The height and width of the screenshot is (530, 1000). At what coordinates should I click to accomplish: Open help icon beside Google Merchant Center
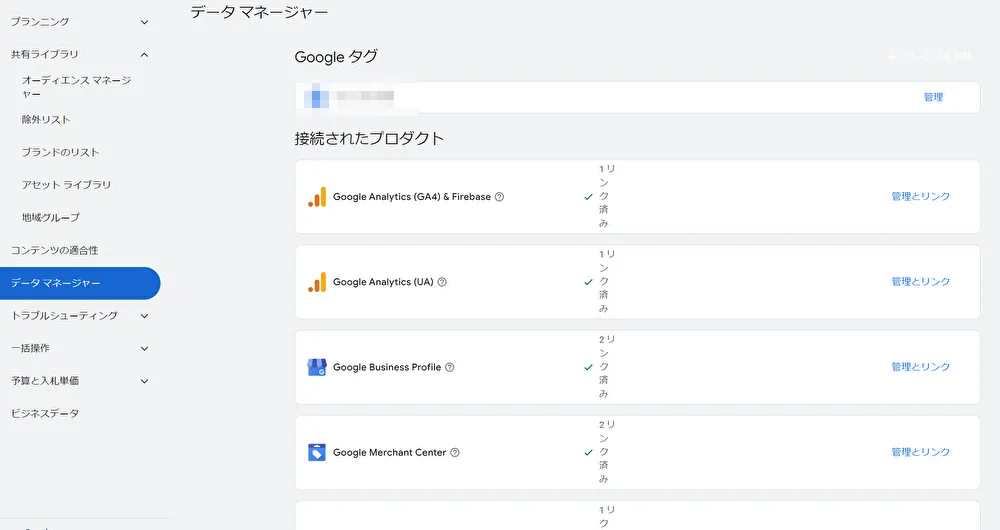[x=455, y=452]
